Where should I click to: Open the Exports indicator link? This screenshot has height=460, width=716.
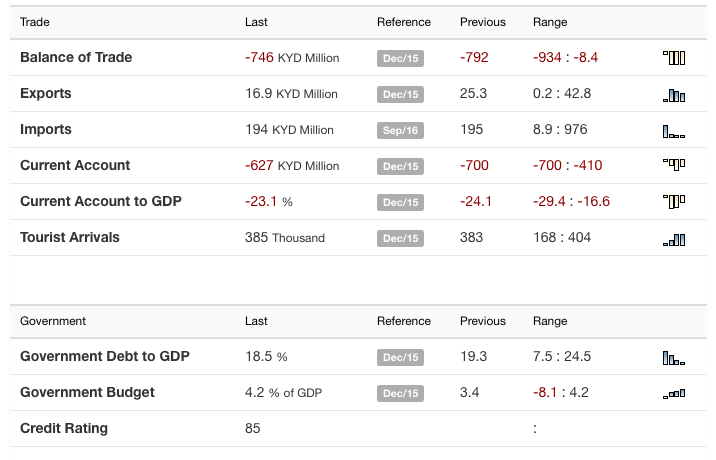(x=46, y=94)
